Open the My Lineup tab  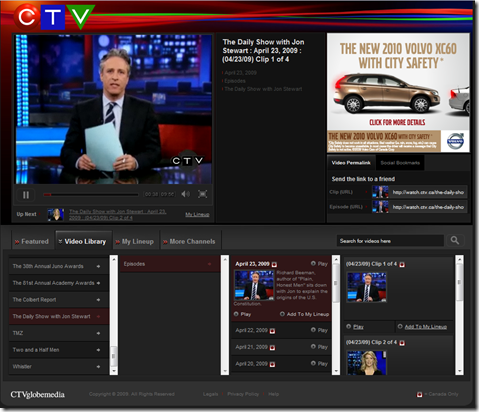135,241
